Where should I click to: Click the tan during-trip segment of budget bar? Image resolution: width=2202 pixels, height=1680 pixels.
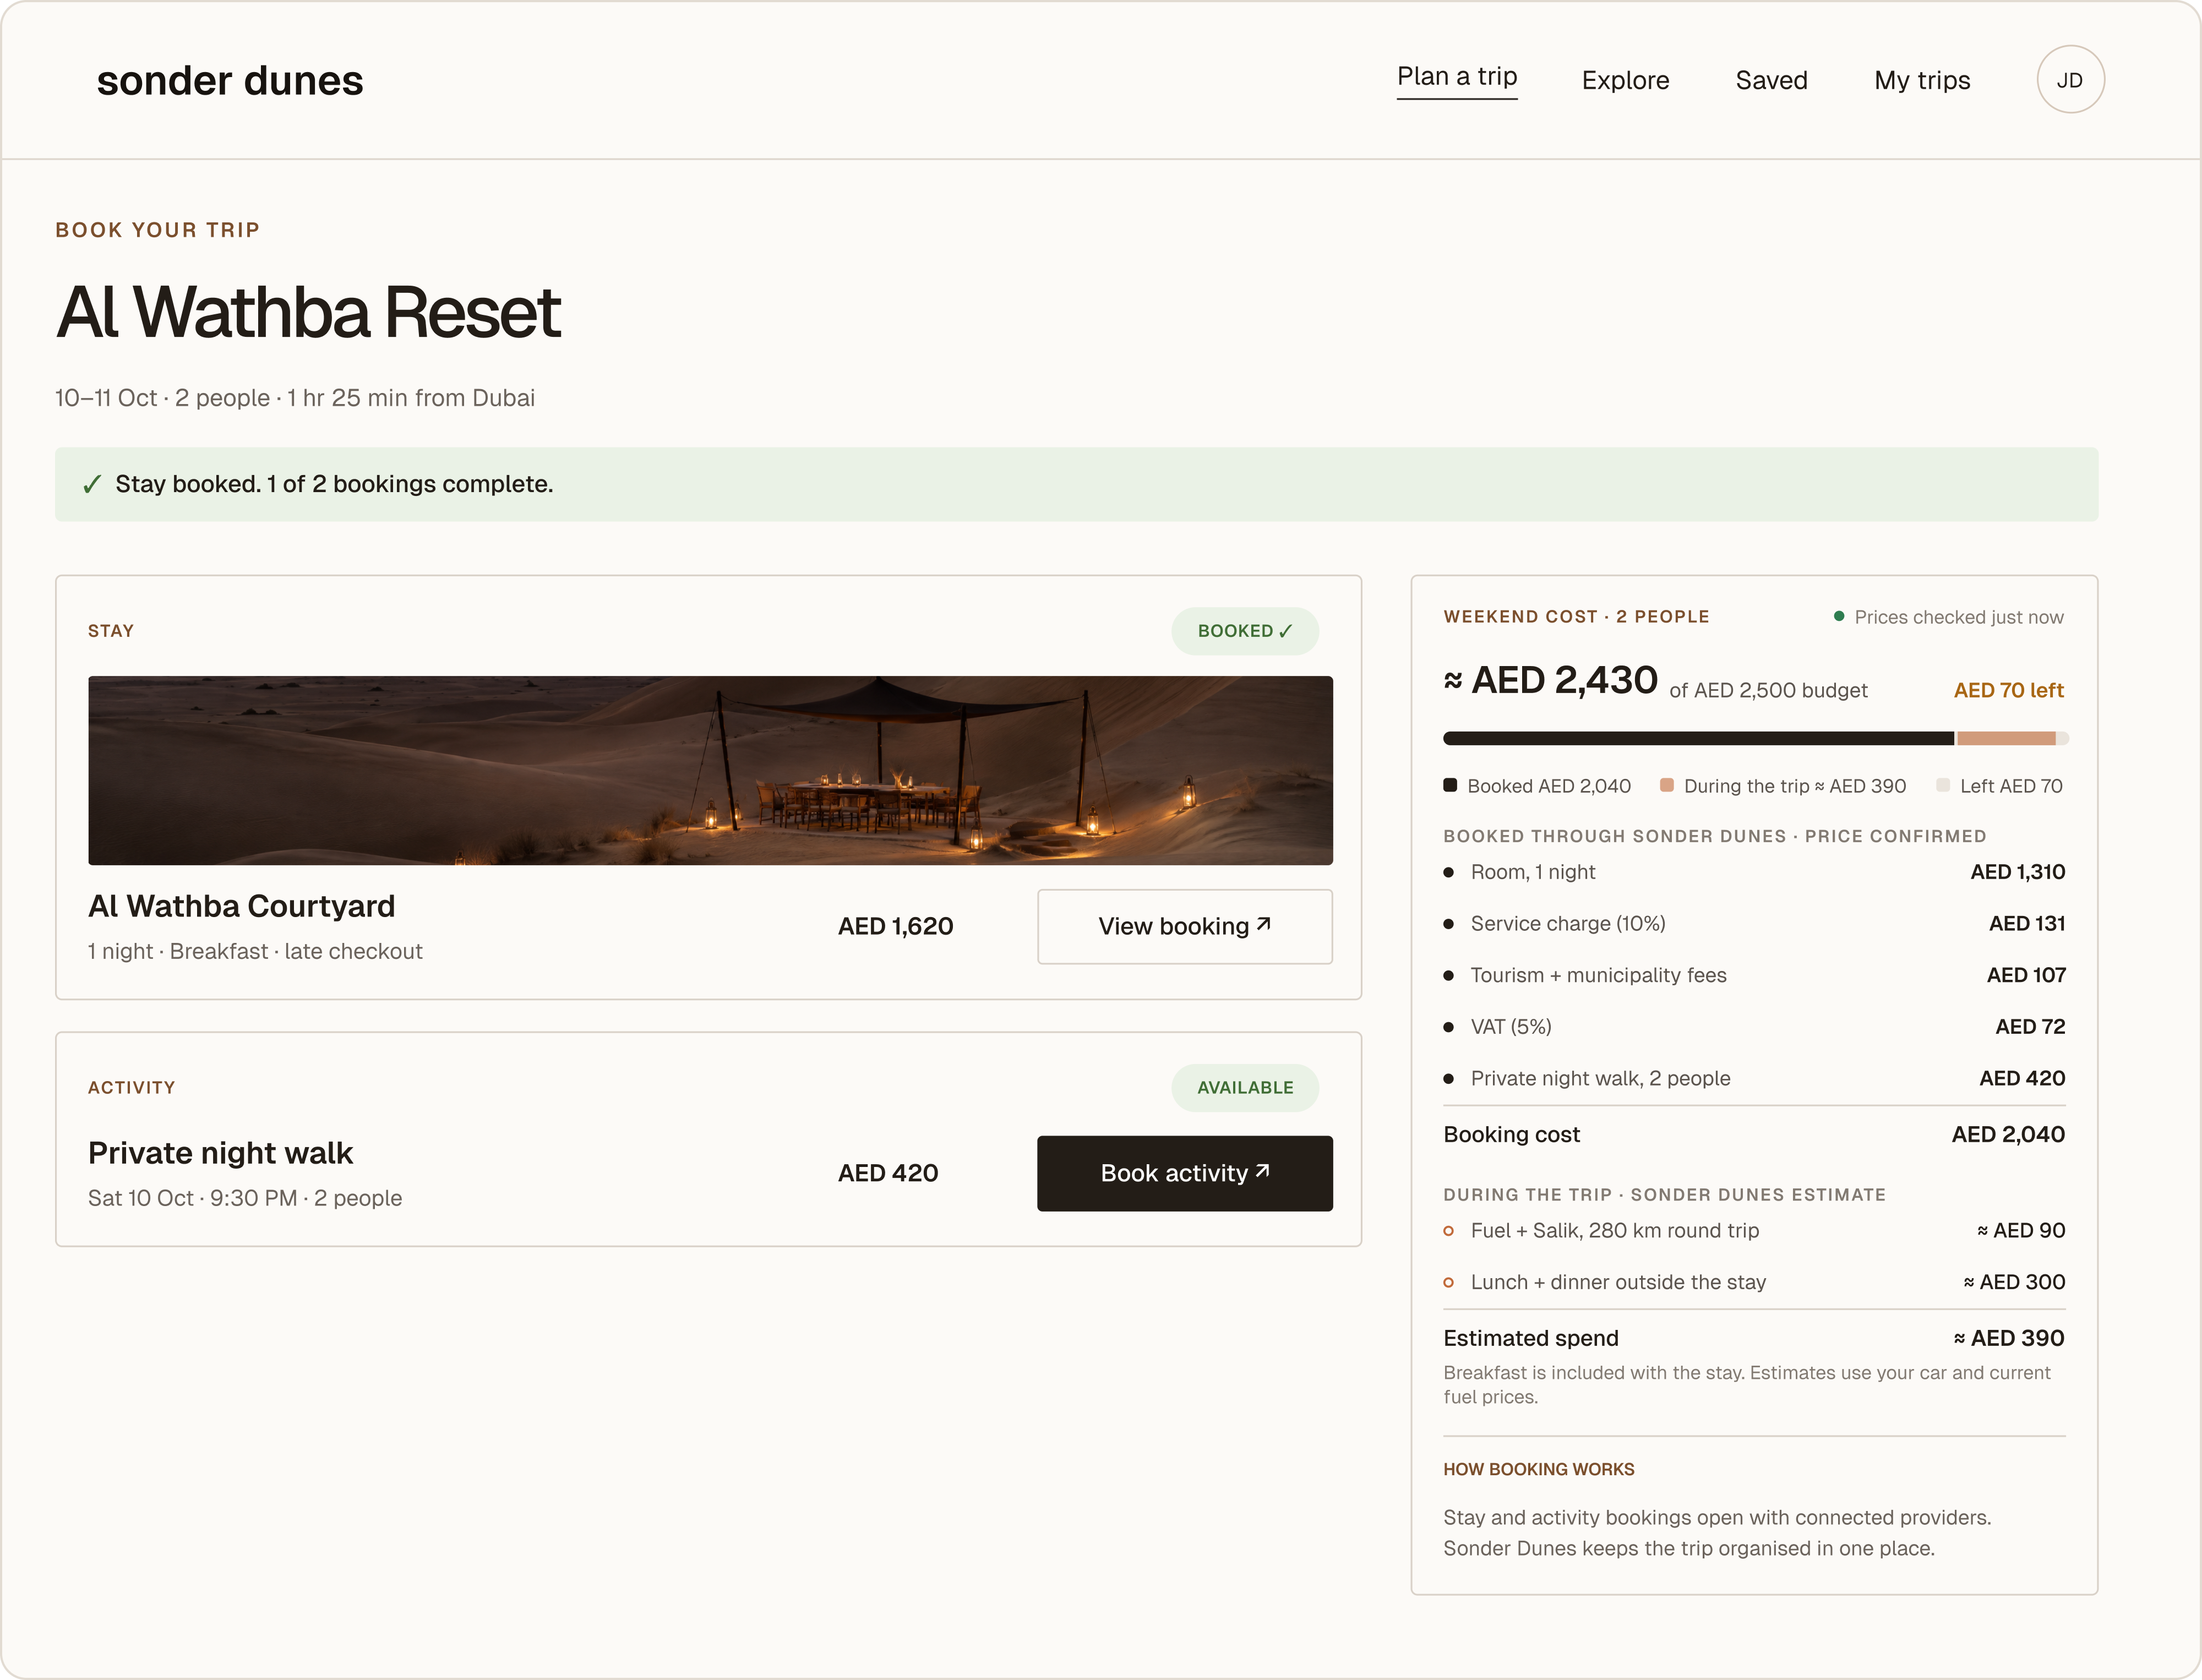[x=2006, y=738]
